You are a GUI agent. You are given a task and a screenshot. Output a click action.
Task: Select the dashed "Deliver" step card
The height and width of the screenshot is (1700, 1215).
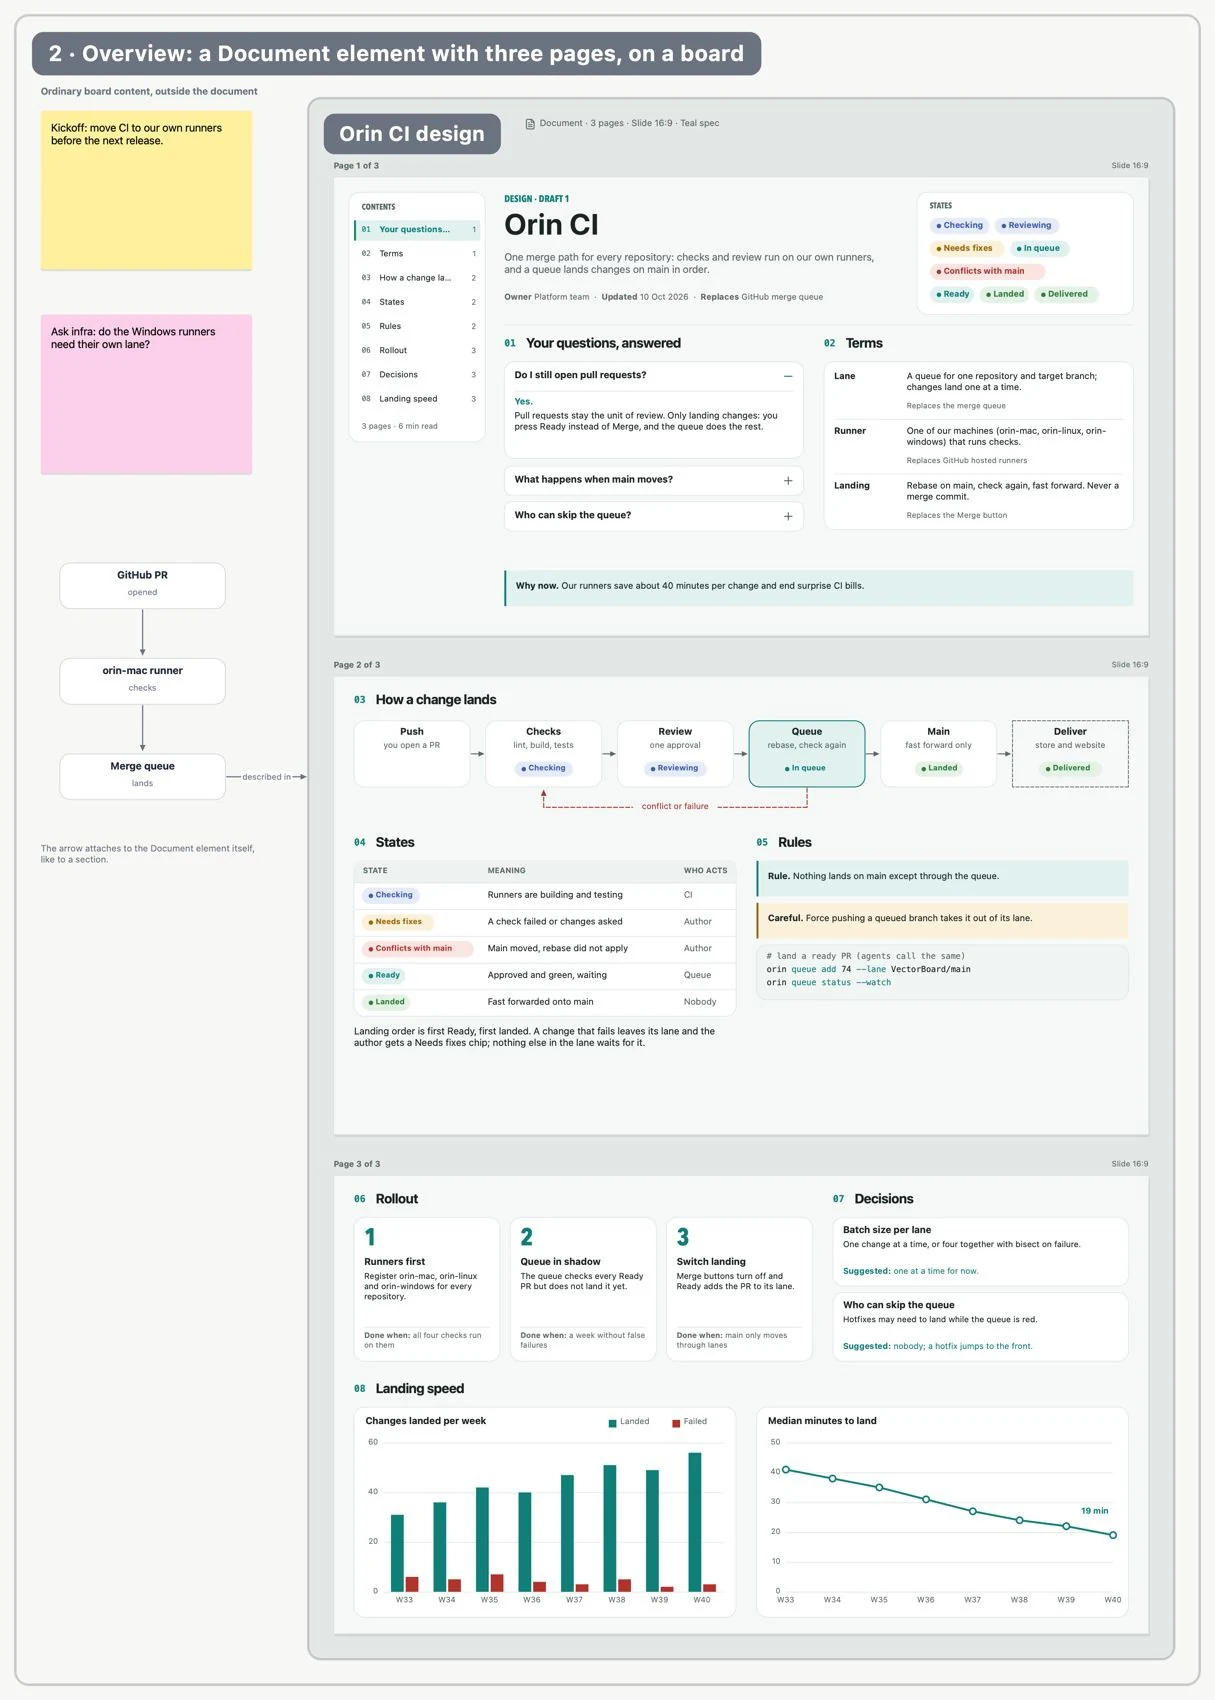tap(1070, 754)
